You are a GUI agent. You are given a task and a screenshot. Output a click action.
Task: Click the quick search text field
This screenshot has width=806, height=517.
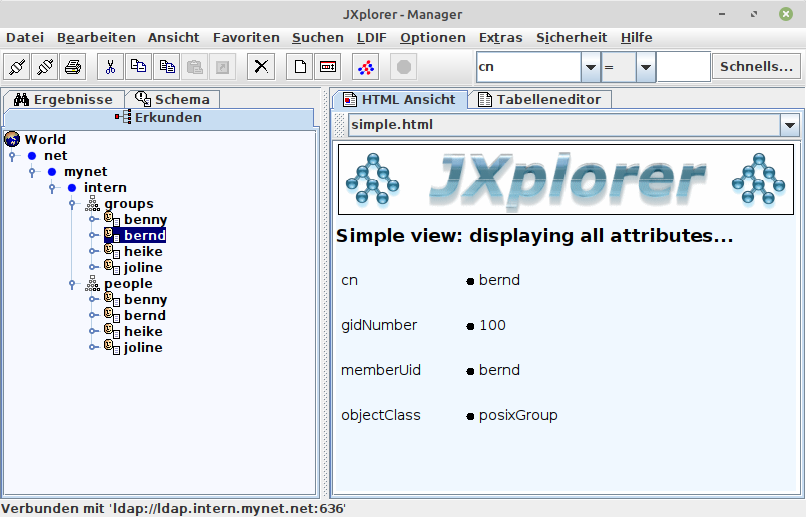(x=683, y=67)
